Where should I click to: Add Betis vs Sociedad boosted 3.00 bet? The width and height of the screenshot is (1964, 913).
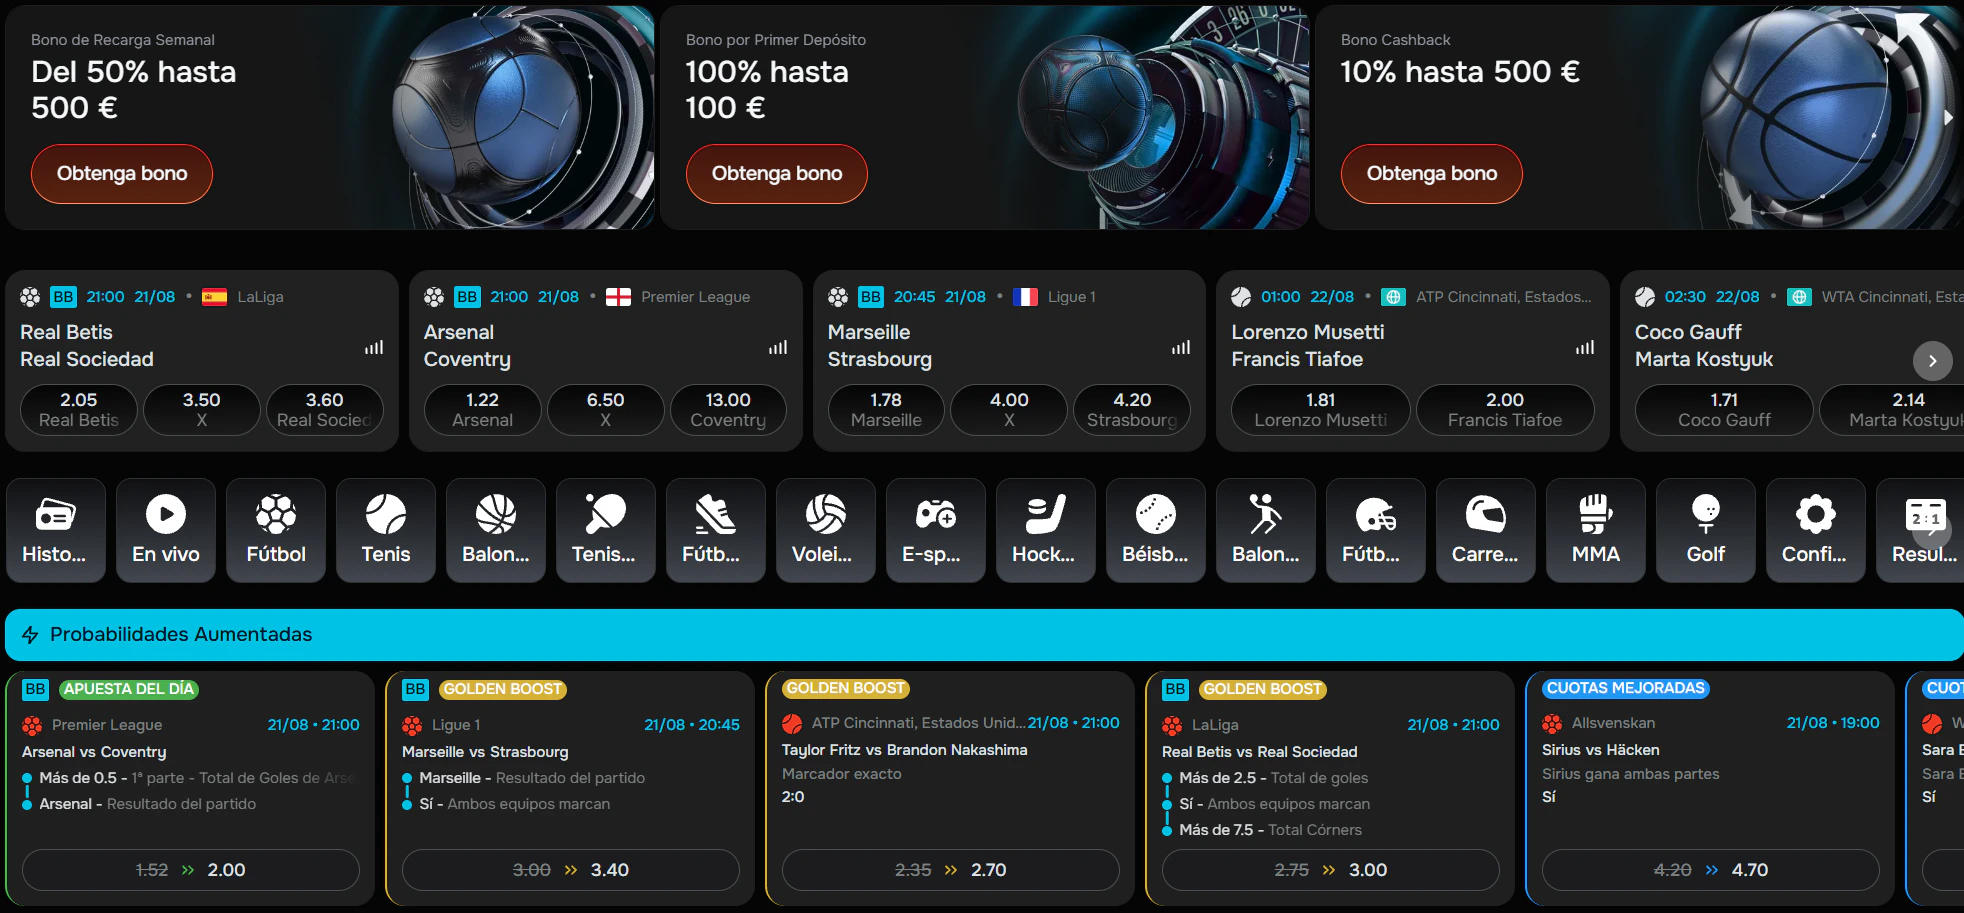pos(1331,870)
